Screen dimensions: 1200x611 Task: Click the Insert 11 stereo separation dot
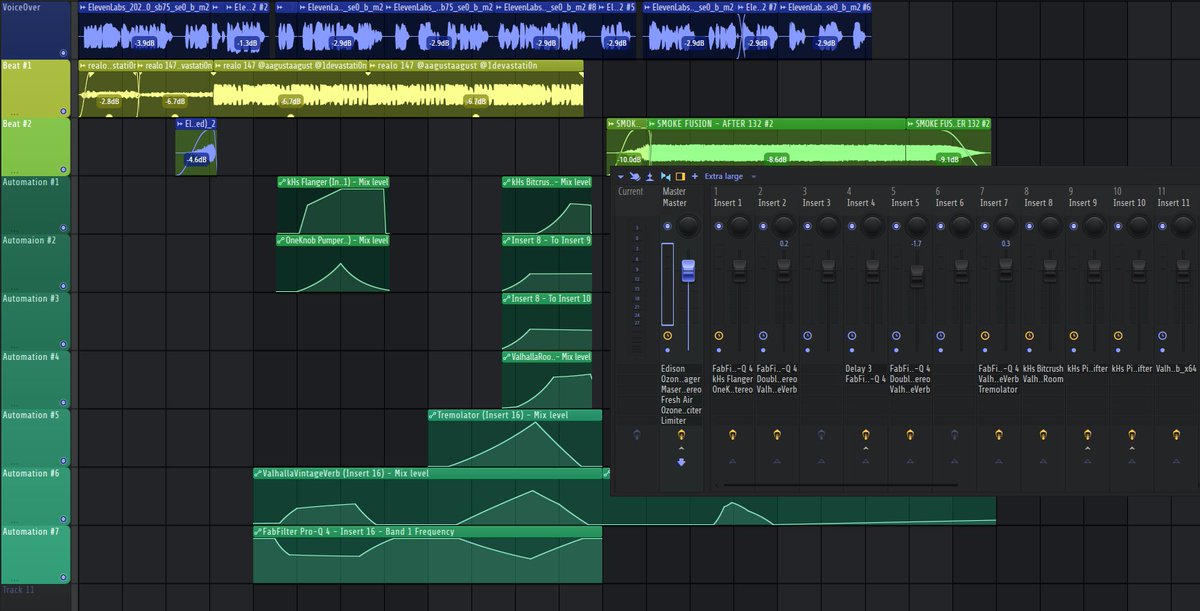click(1161, 351)
